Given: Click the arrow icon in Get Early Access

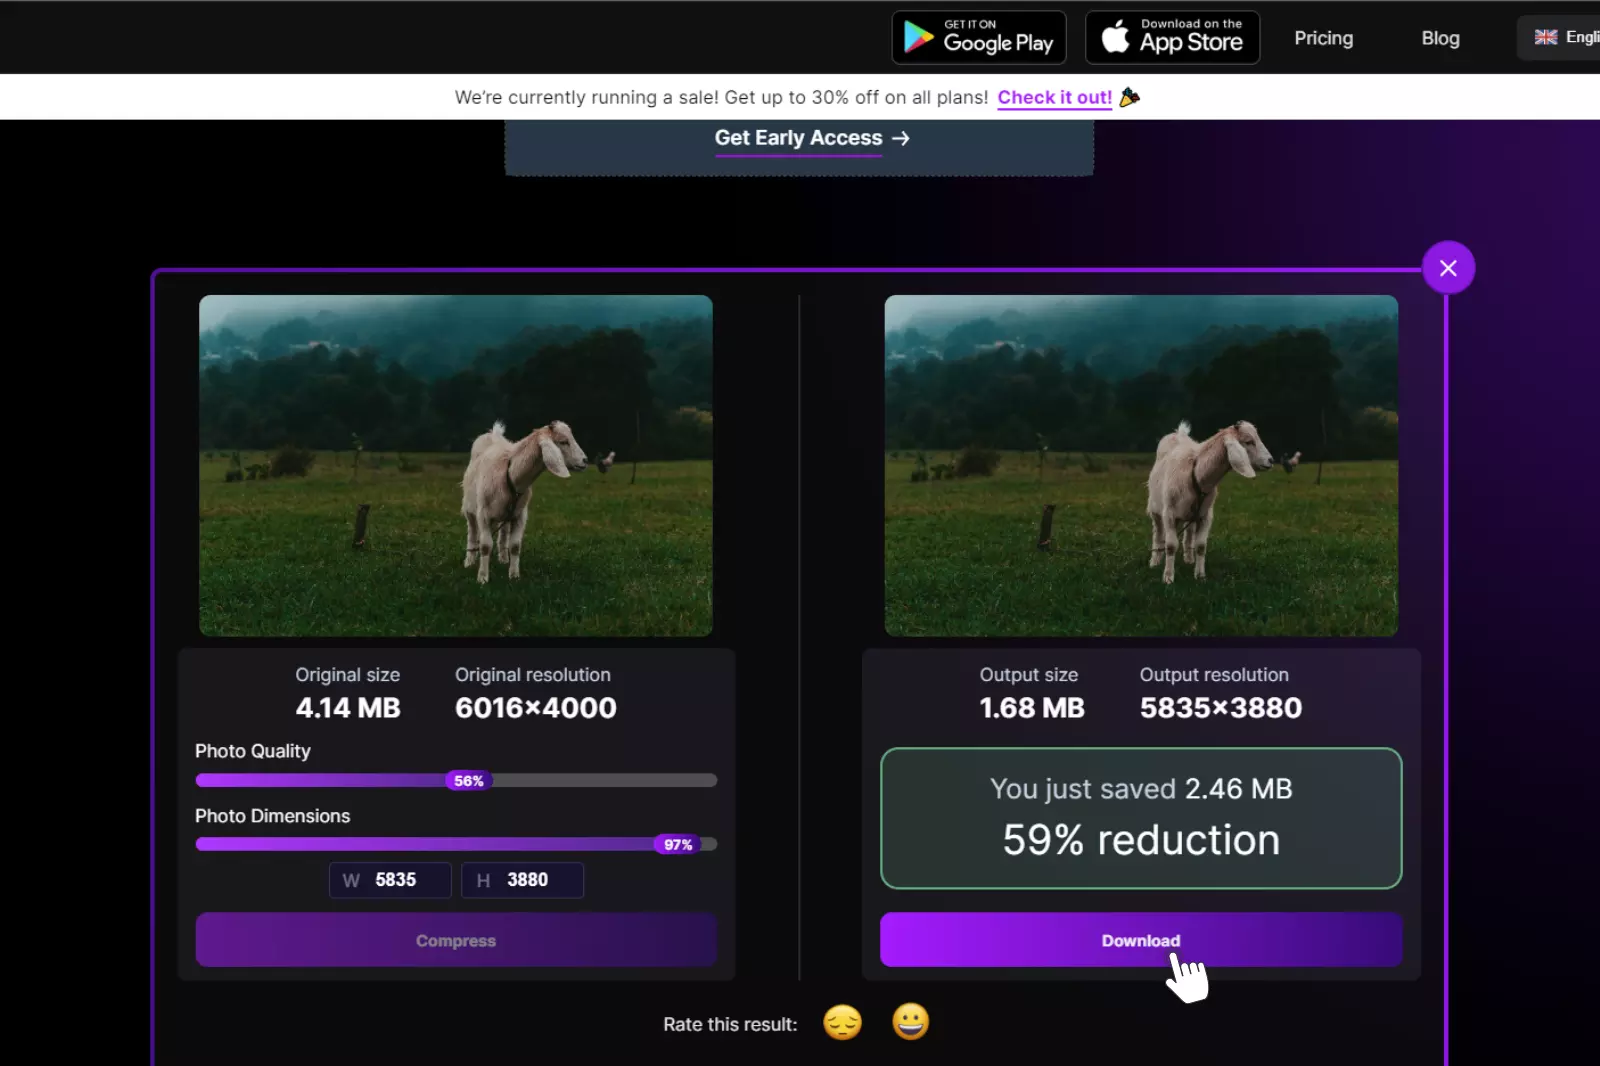Looking at the screenshot, I should (x=899, y=139).
